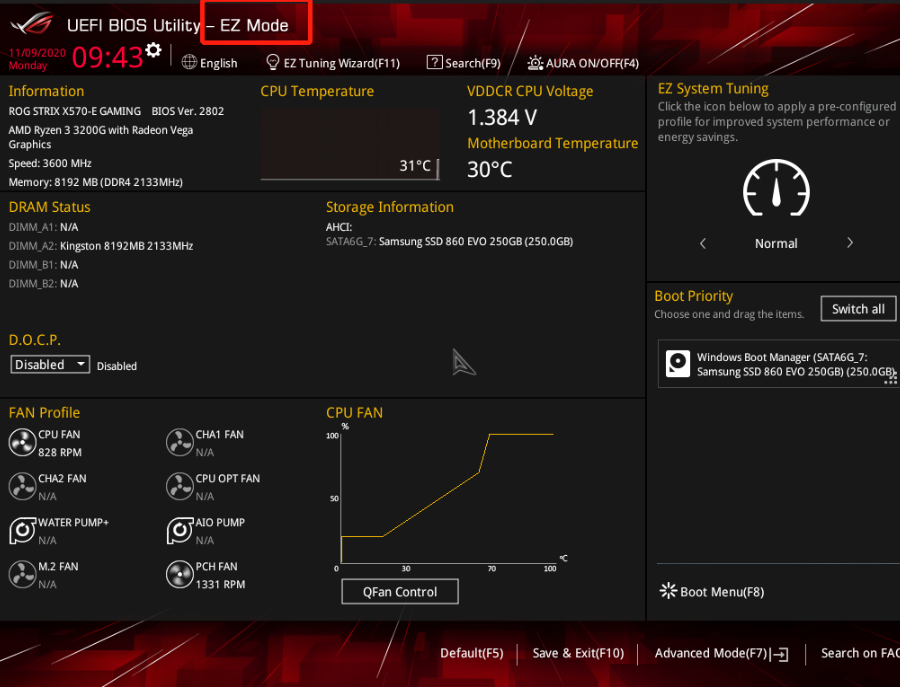Click the 11/09/2020 date text
This screenshot has height=687, width=900.
click(37, 53)
